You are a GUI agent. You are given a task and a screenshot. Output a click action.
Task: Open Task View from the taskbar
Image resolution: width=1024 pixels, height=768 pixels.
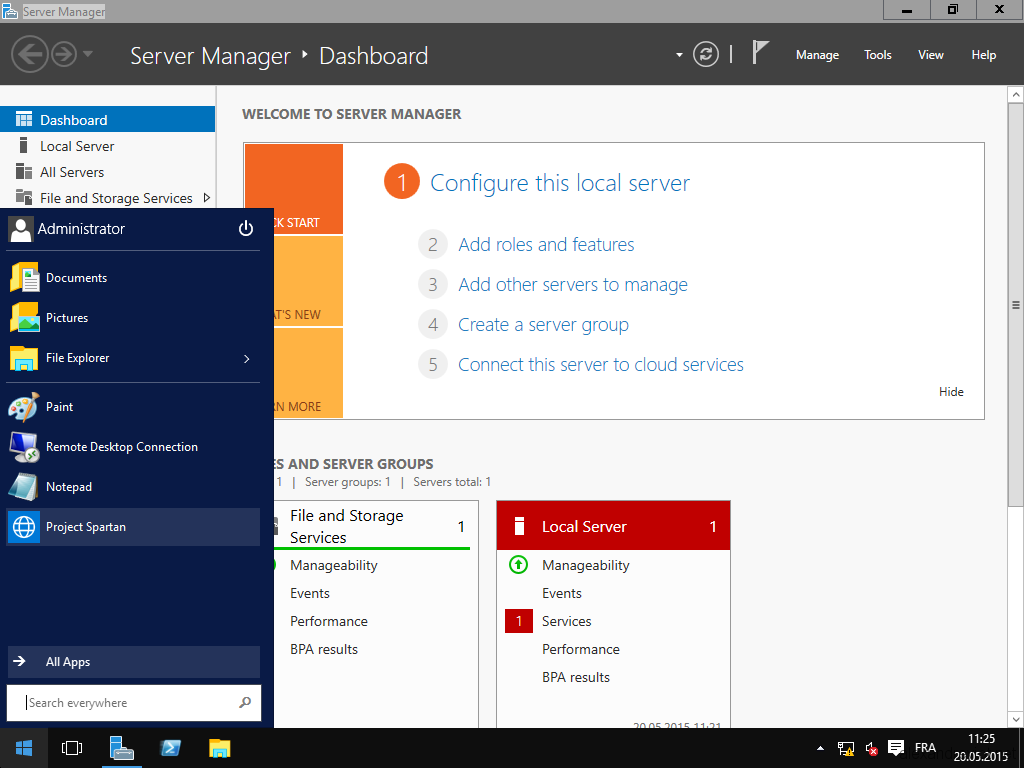pyautogui.click(x=71, y=748)
